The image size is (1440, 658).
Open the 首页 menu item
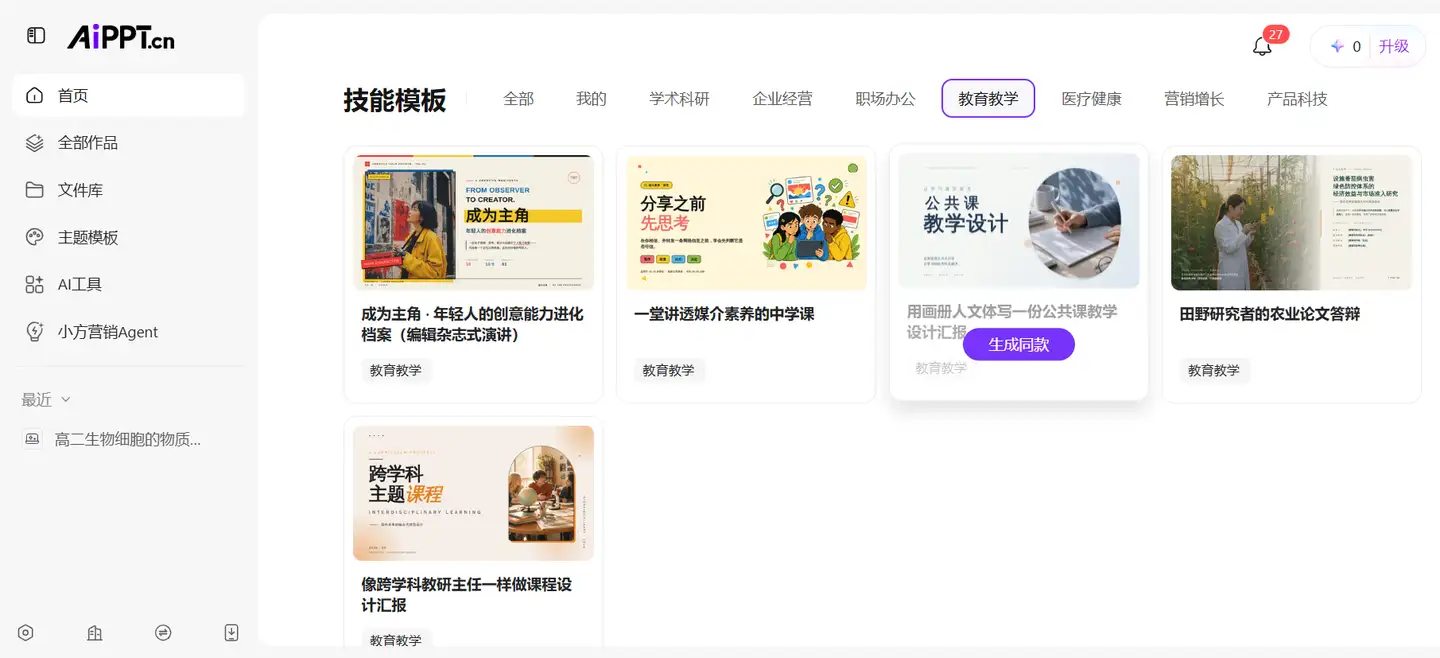click(x=129, y=96)
